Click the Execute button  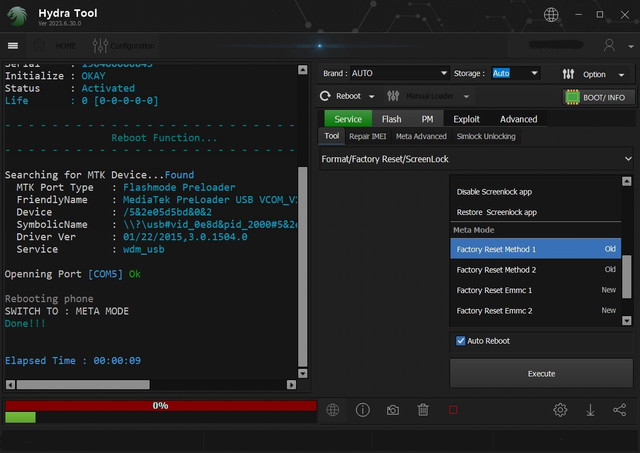(541, 373)
